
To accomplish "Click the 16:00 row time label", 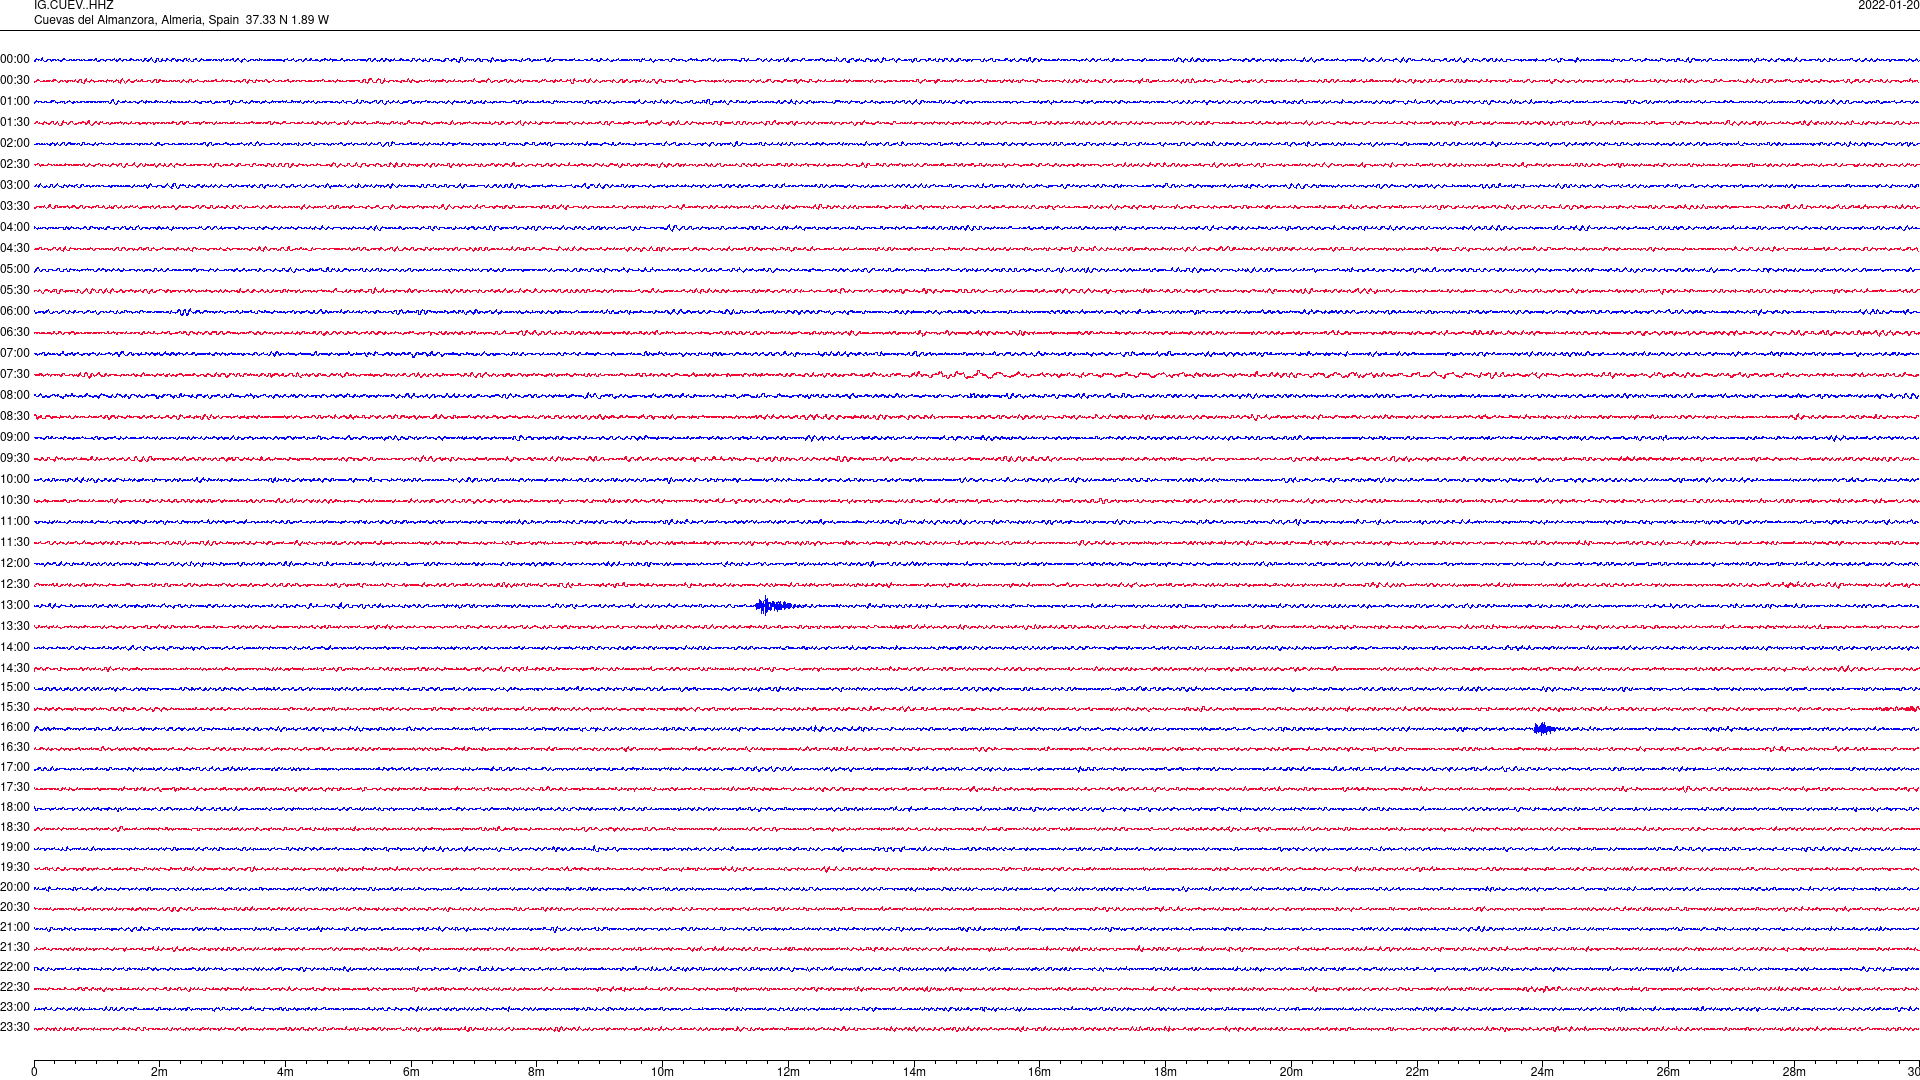I will point(15,728).
